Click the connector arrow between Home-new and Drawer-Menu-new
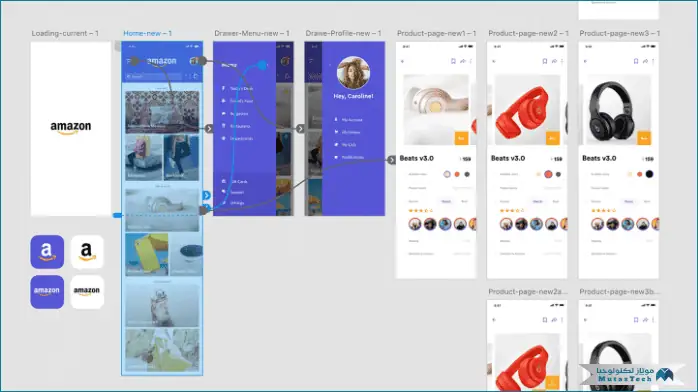Image resolution: width=698 pixels, height=392 pixels. pos(209,129)
